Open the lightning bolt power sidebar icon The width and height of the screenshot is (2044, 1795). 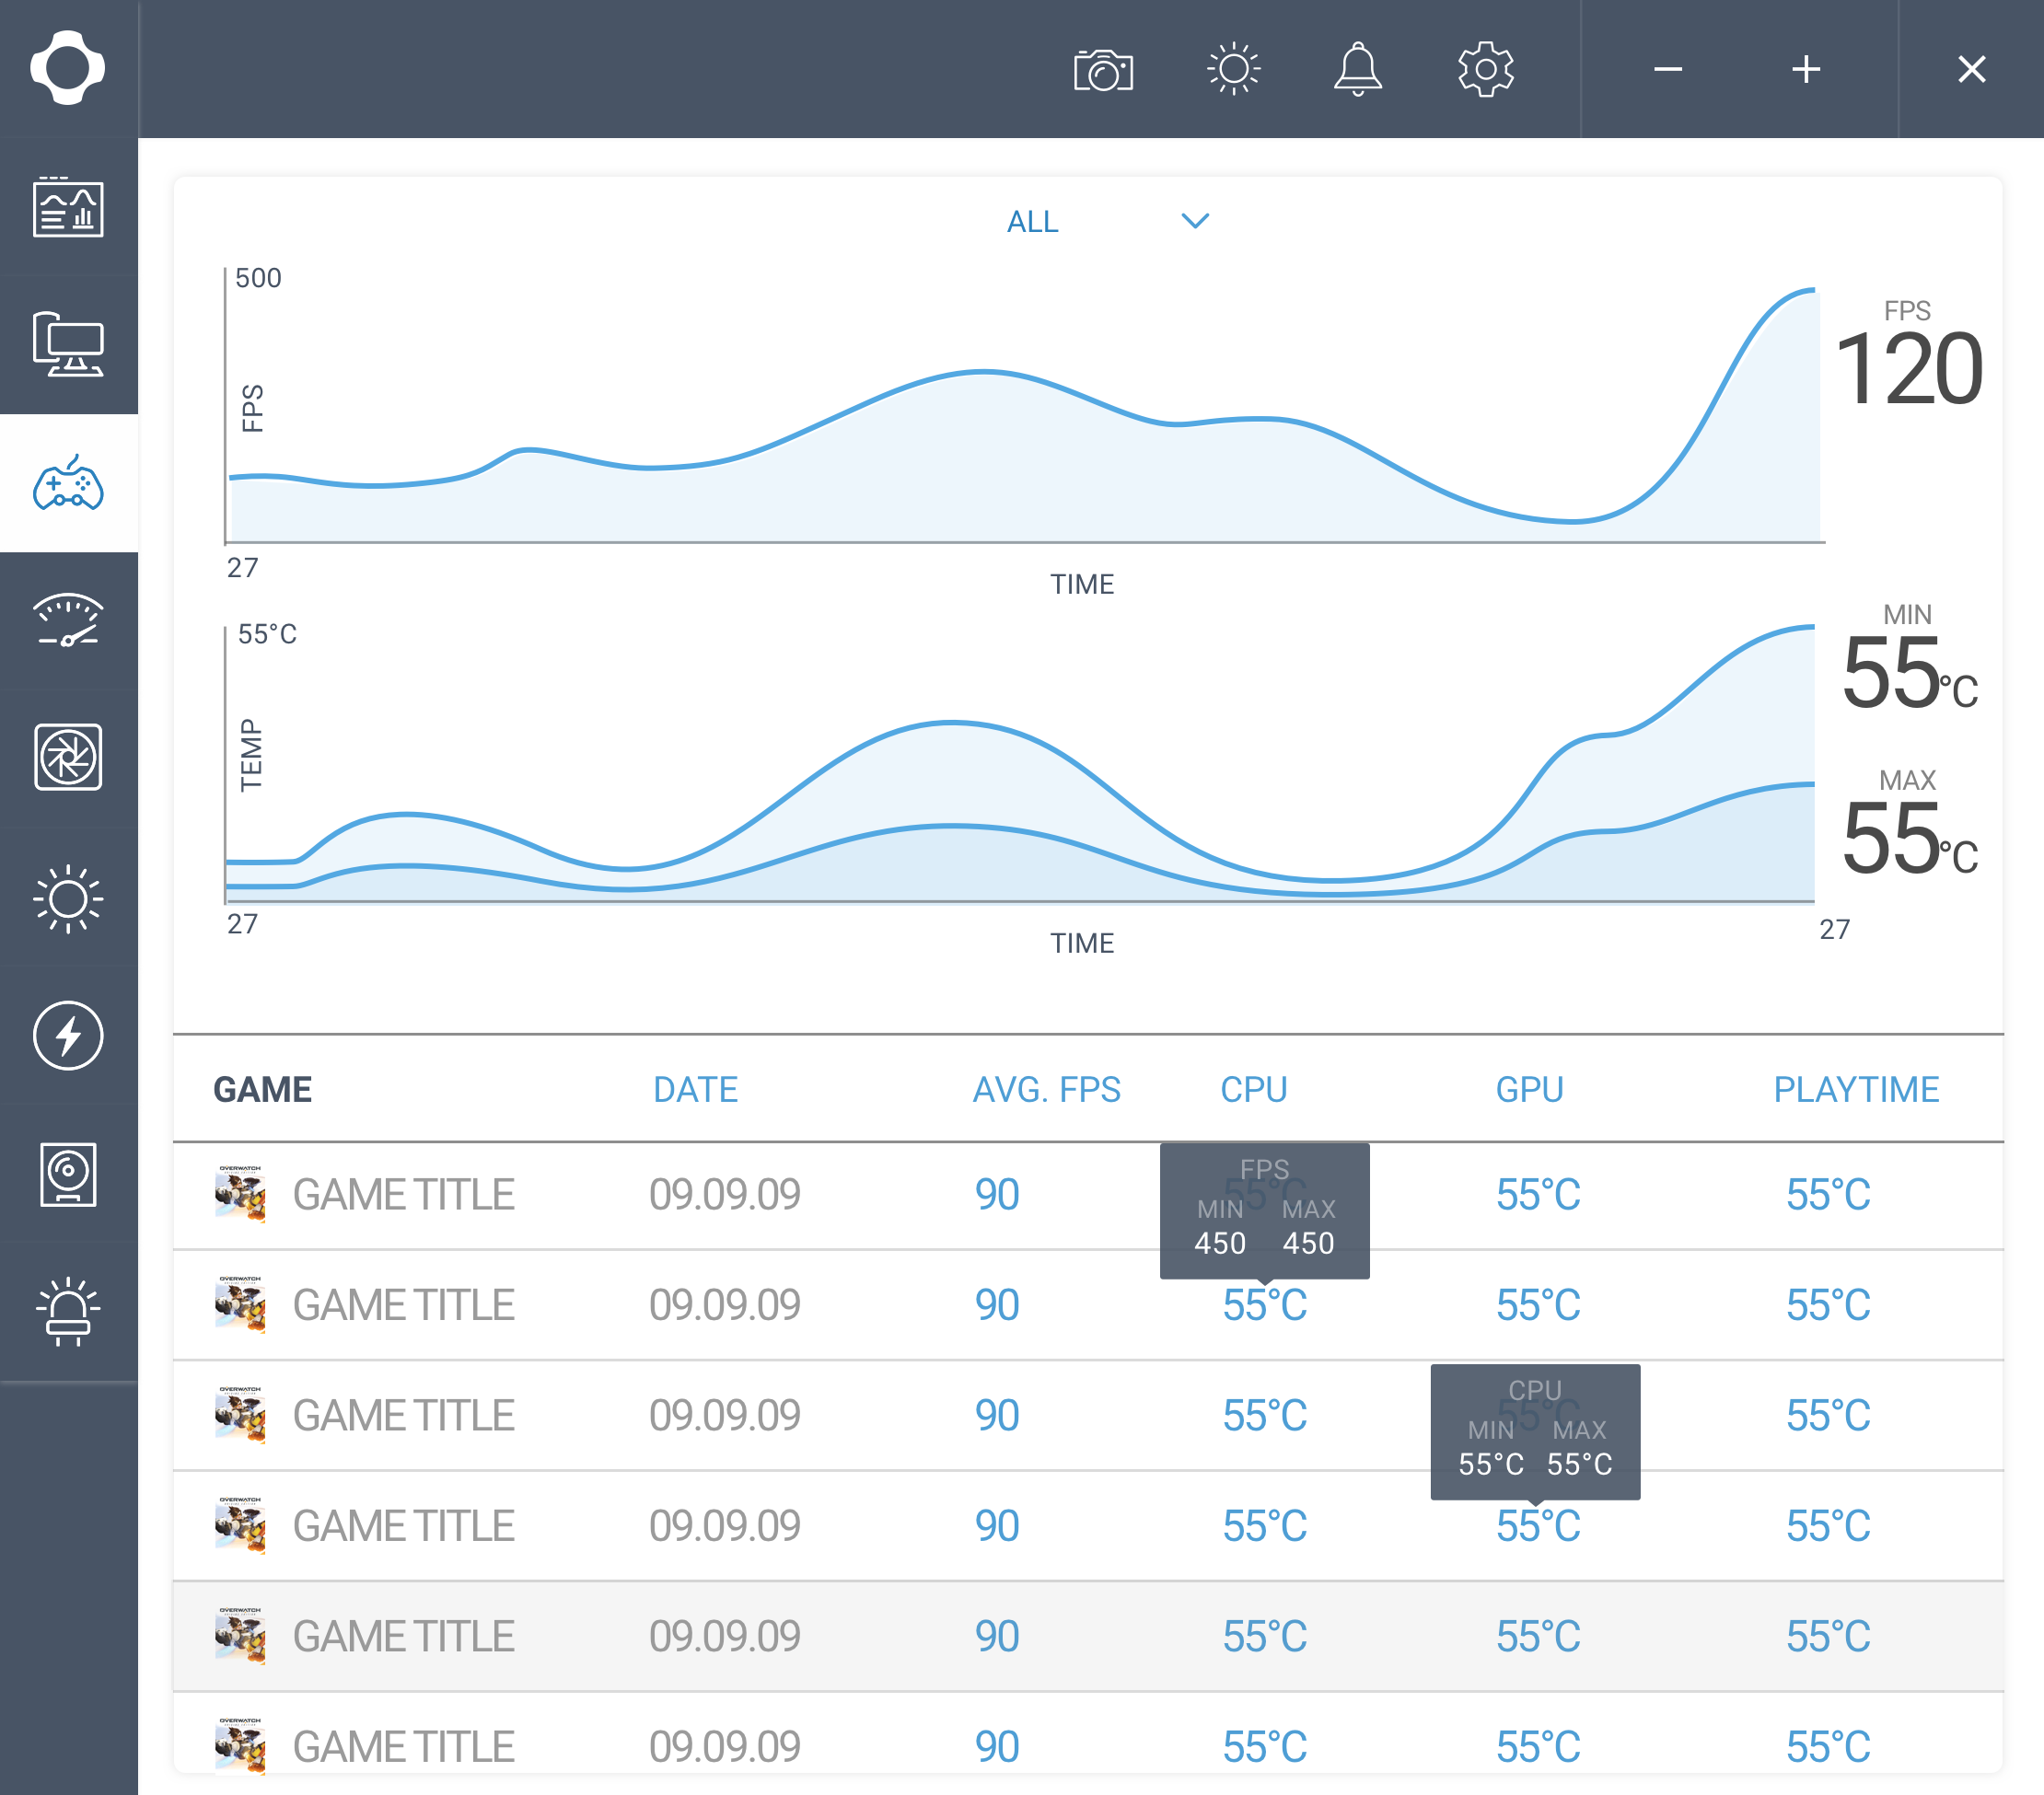click(68, 1035)
